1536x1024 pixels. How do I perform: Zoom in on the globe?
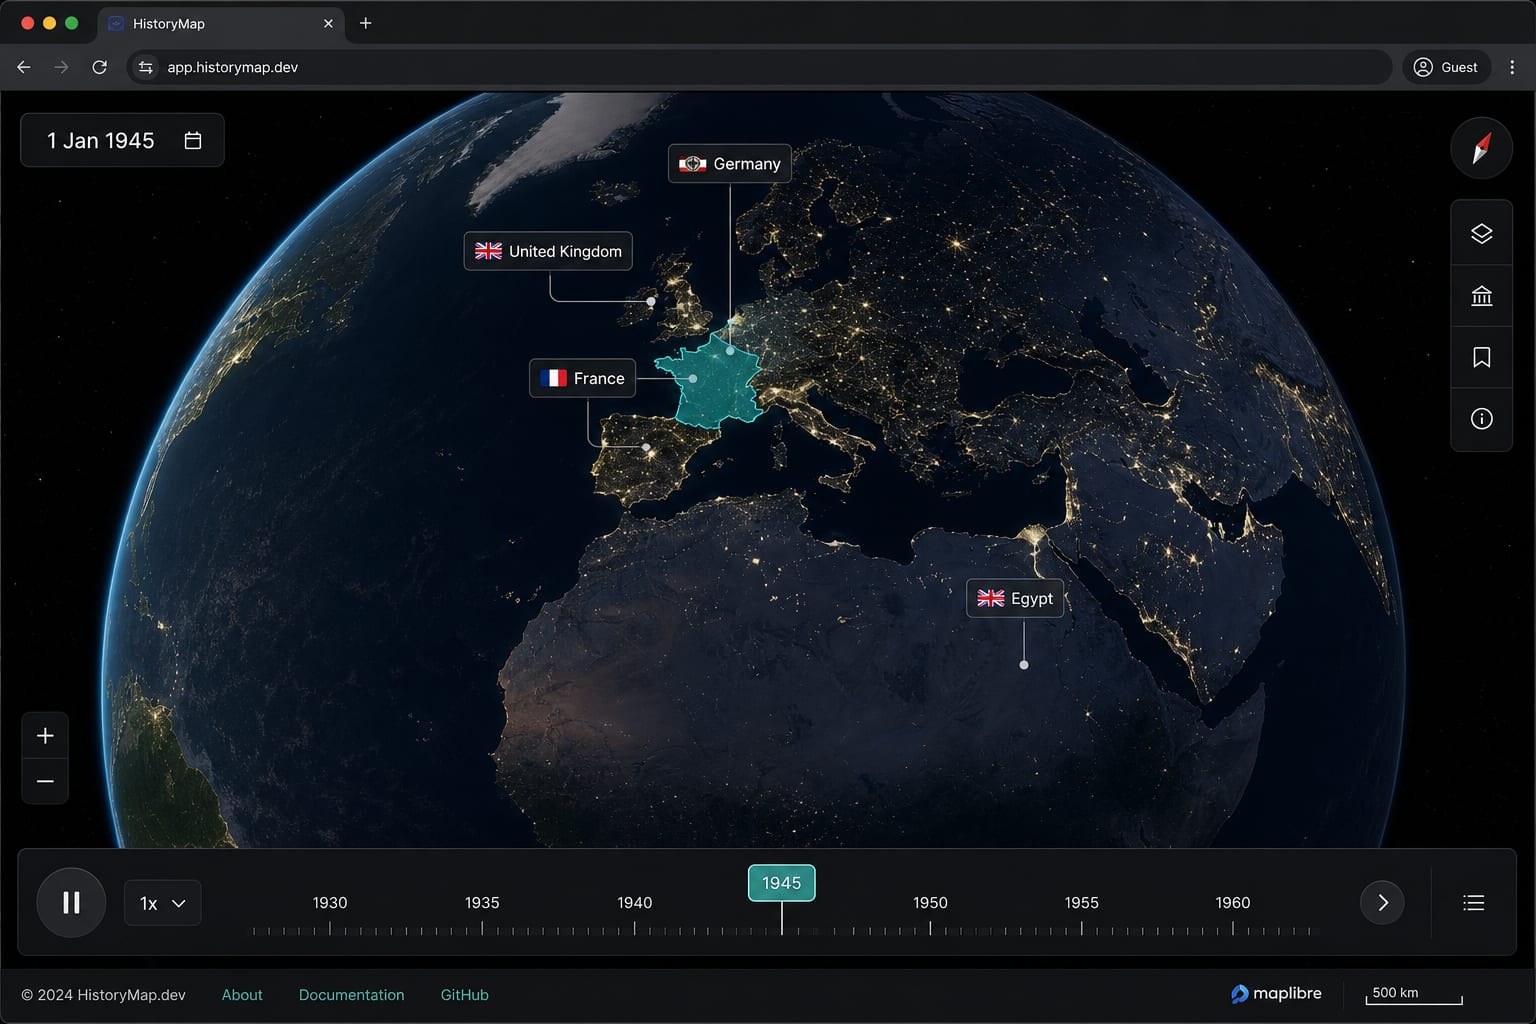coord(45,736)
